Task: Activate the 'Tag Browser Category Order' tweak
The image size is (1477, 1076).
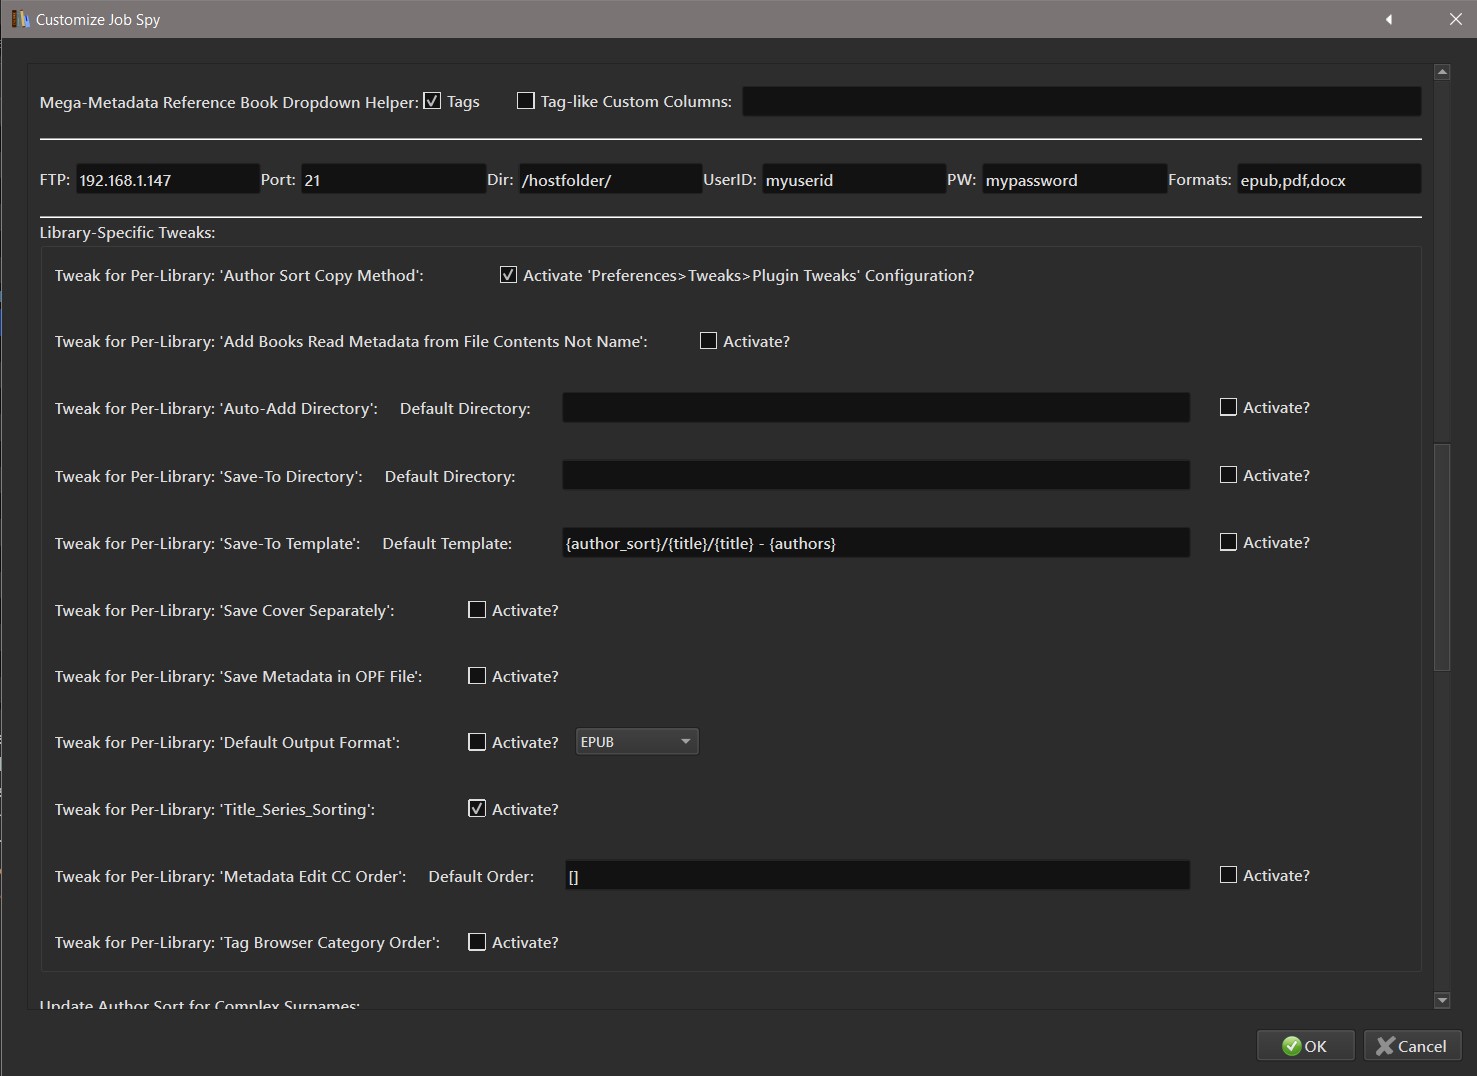Action: click(x=477, y=942)
